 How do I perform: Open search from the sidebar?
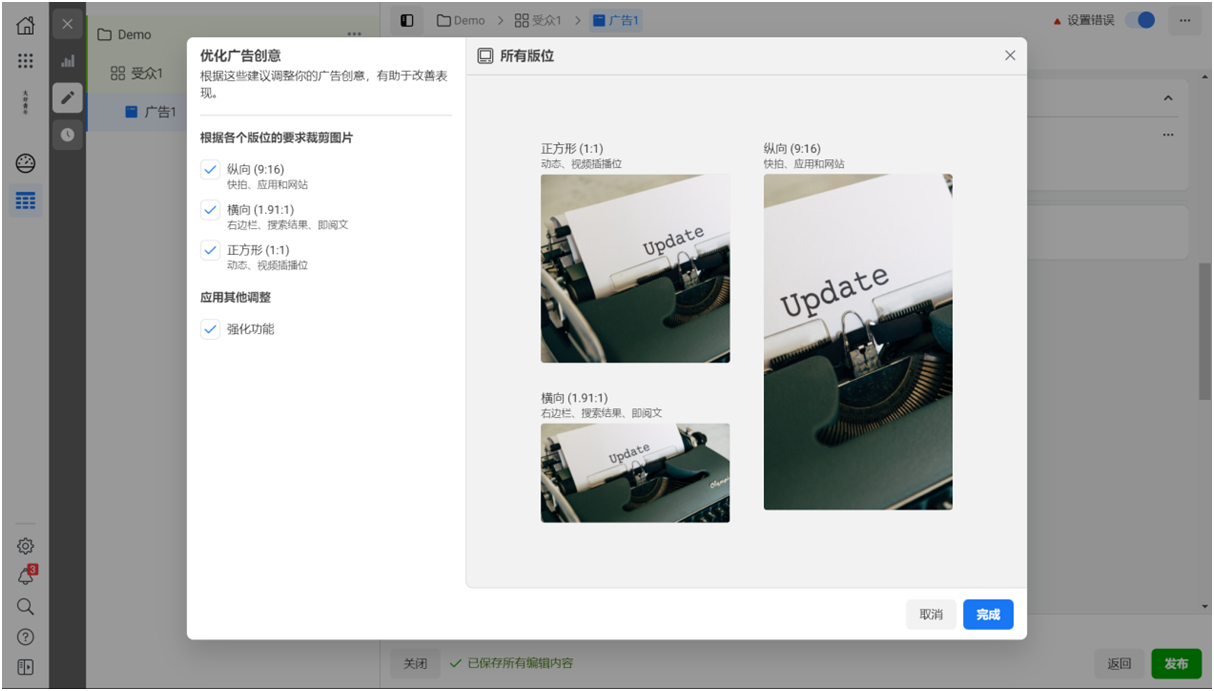pyautogui.click(x=25, y=606)
